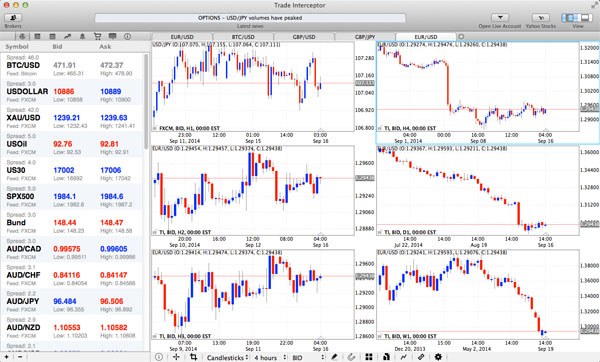
Task: Select the AUD/CHF watchlist row
Action: coord(72,275)
